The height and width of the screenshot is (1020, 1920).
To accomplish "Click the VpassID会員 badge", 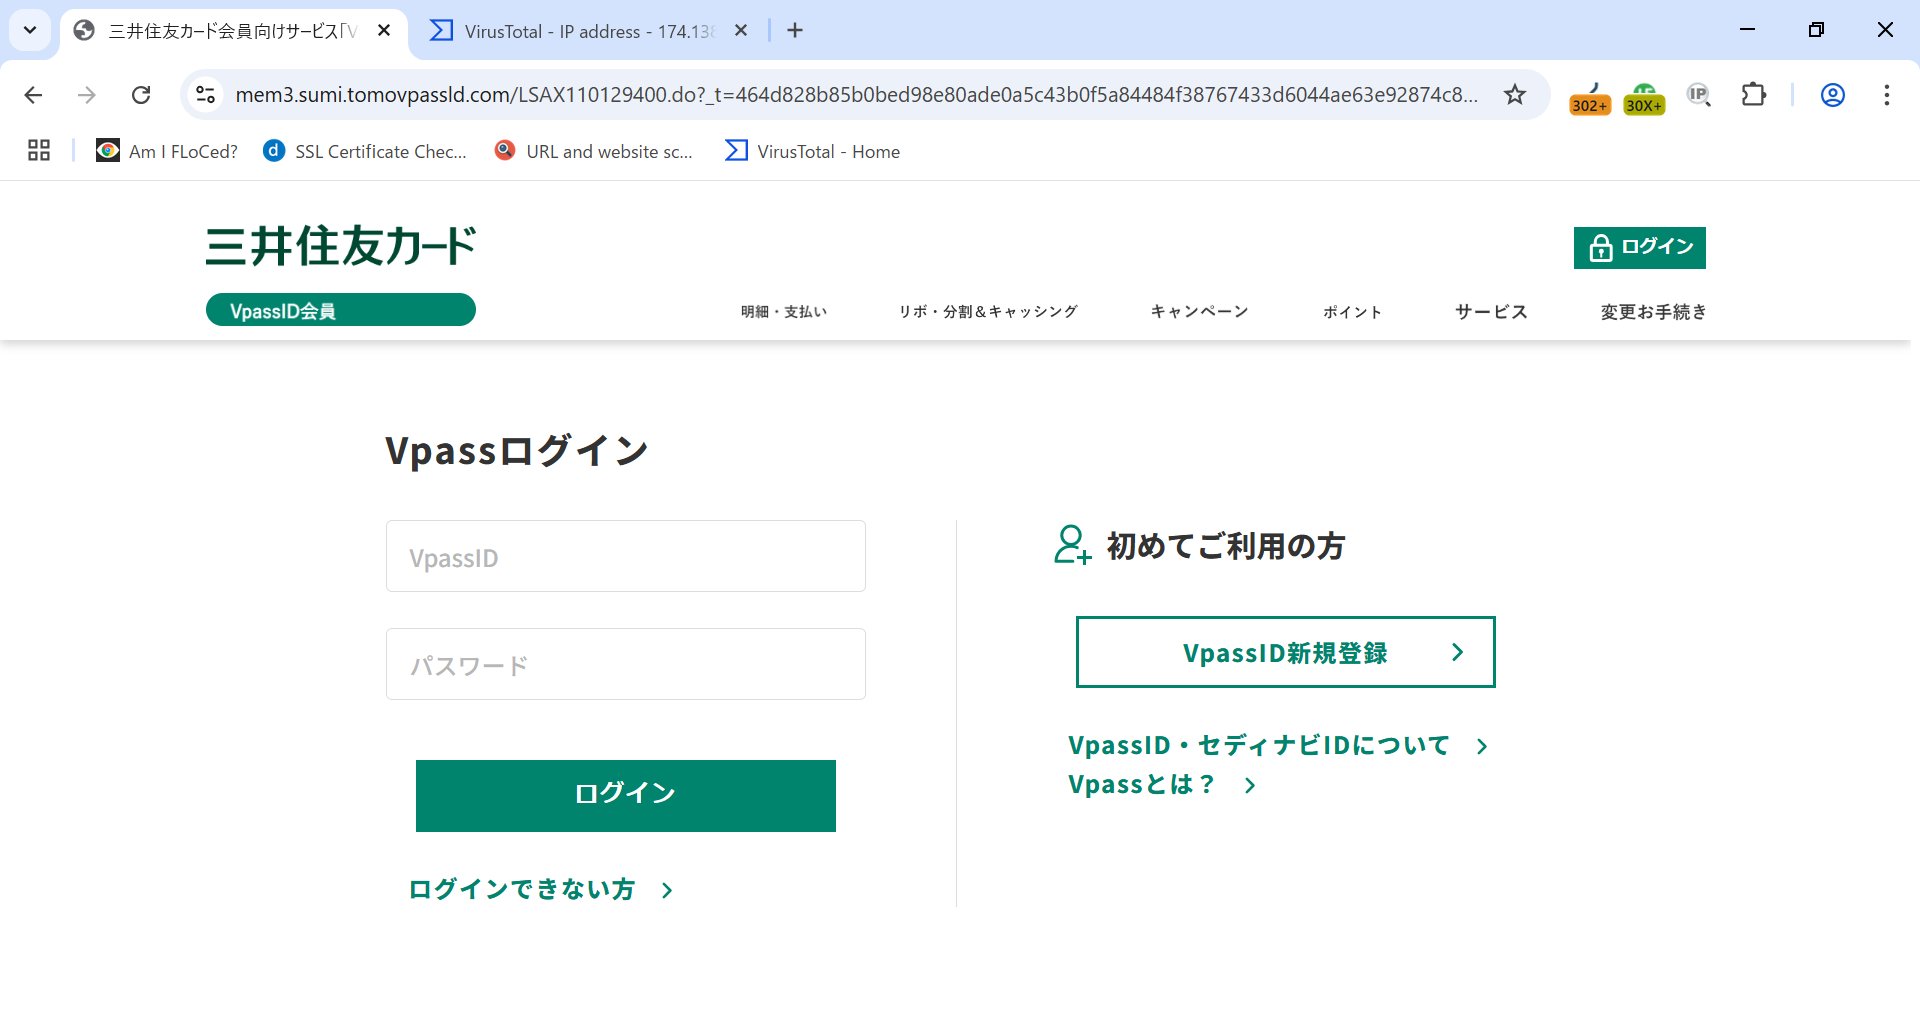I will (x=341, y=310).
